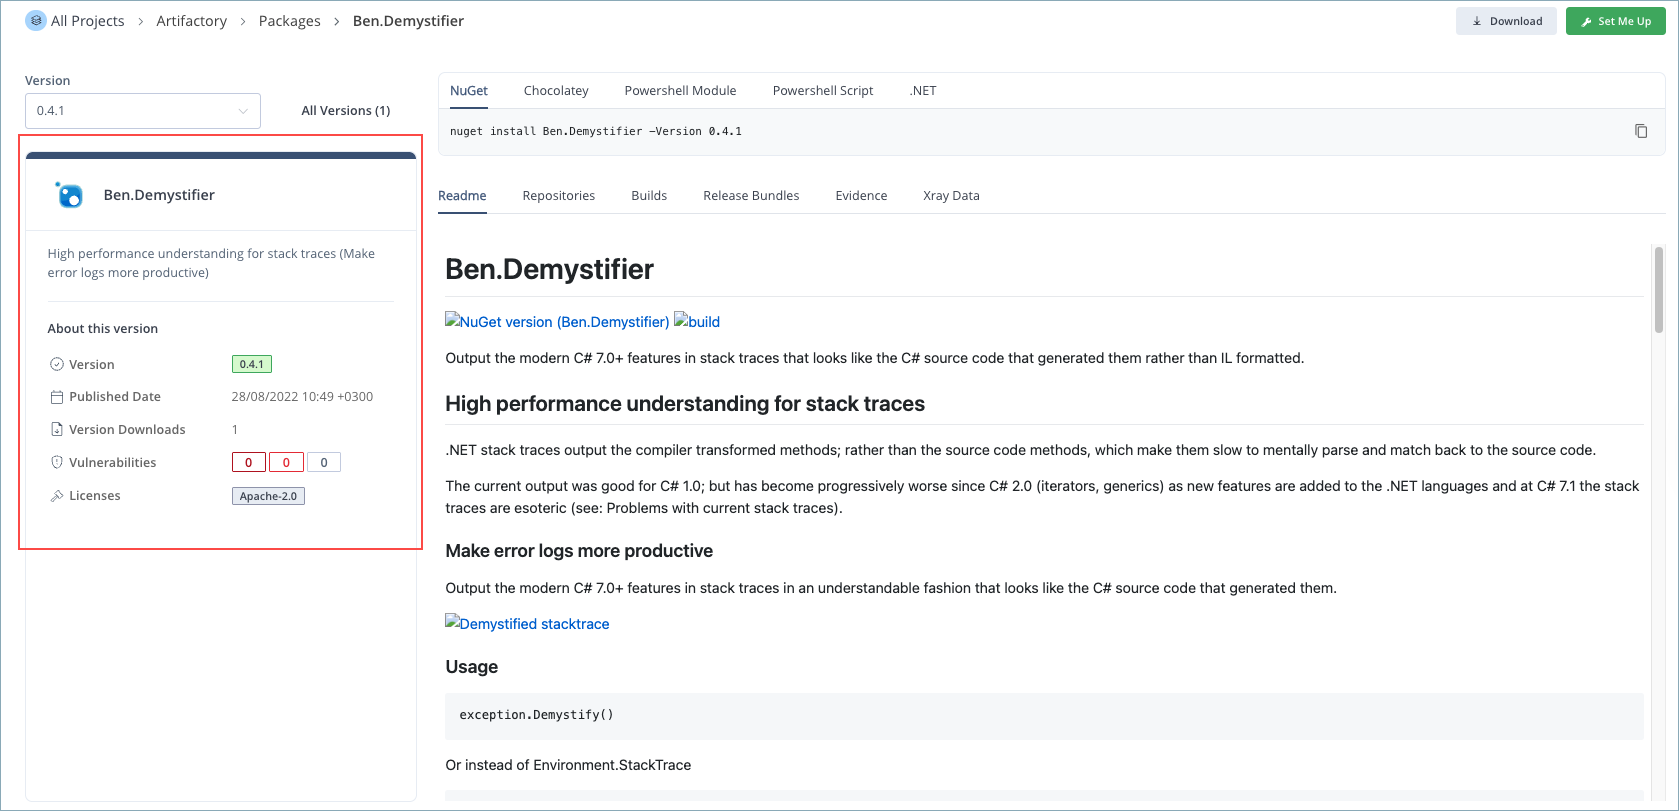Switch to the Builds tab
The height and width of the screenshot is (811, 1679).
[649, 195]
